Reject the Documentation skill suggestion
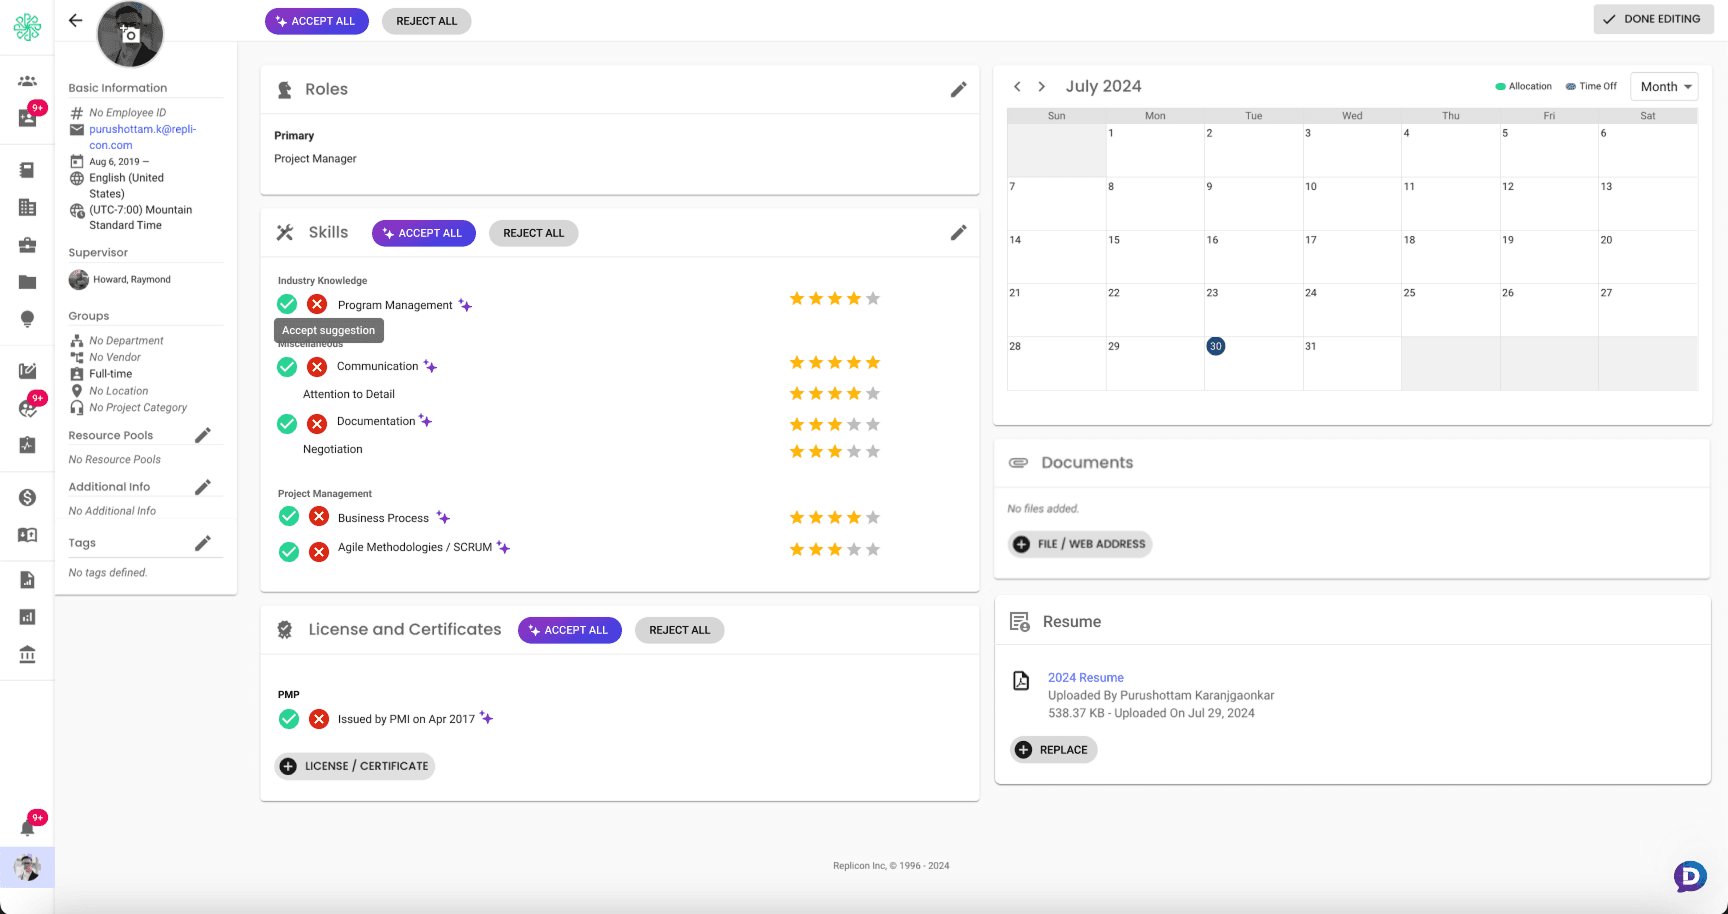Viewport: 1728px width, 914px height. [317, 424]
